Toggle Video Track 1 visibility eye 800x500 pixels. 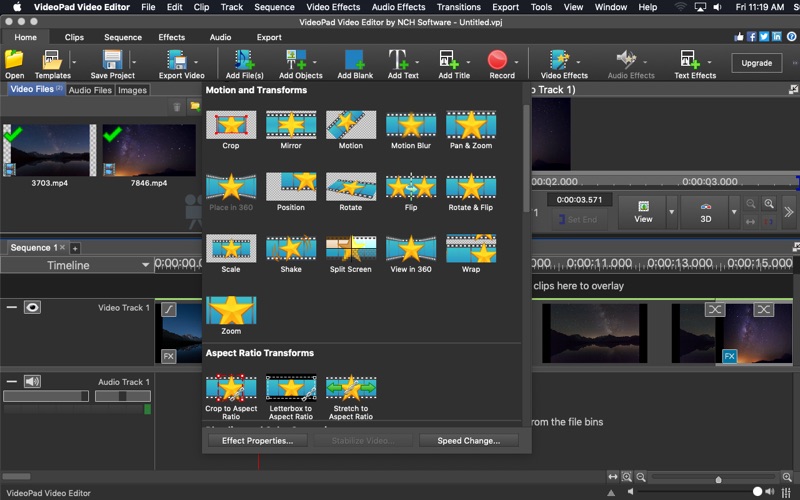(x=32, y=308)
